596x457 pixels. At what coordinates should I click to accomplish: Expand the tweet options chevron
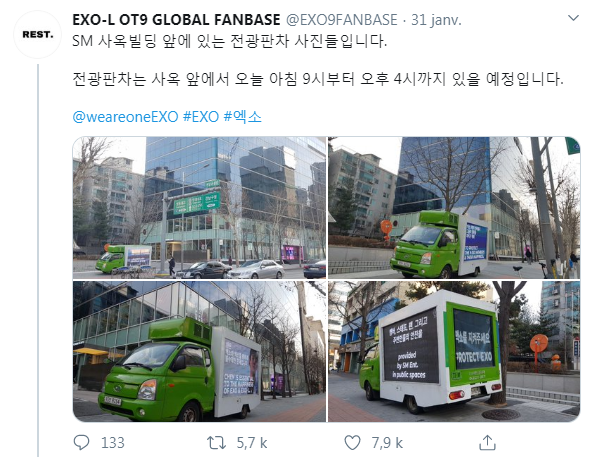[x=573, y=18]
